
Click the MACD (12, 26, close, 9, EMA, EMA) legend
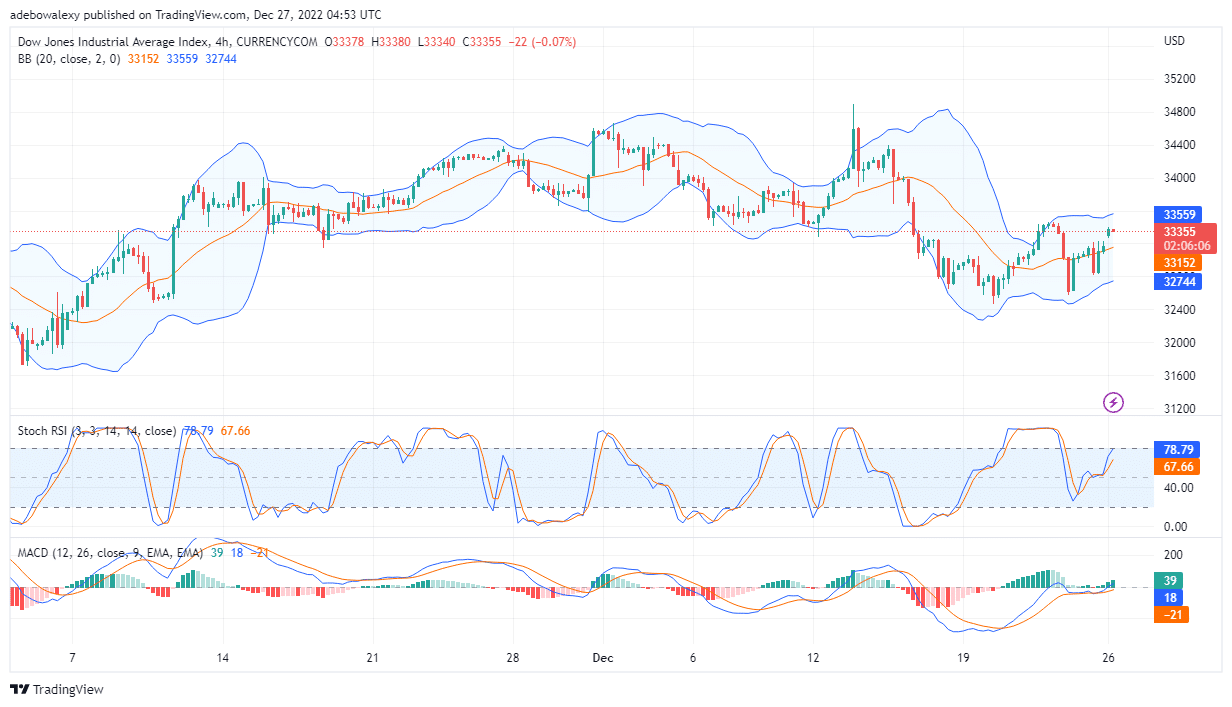tap(110, 552)
